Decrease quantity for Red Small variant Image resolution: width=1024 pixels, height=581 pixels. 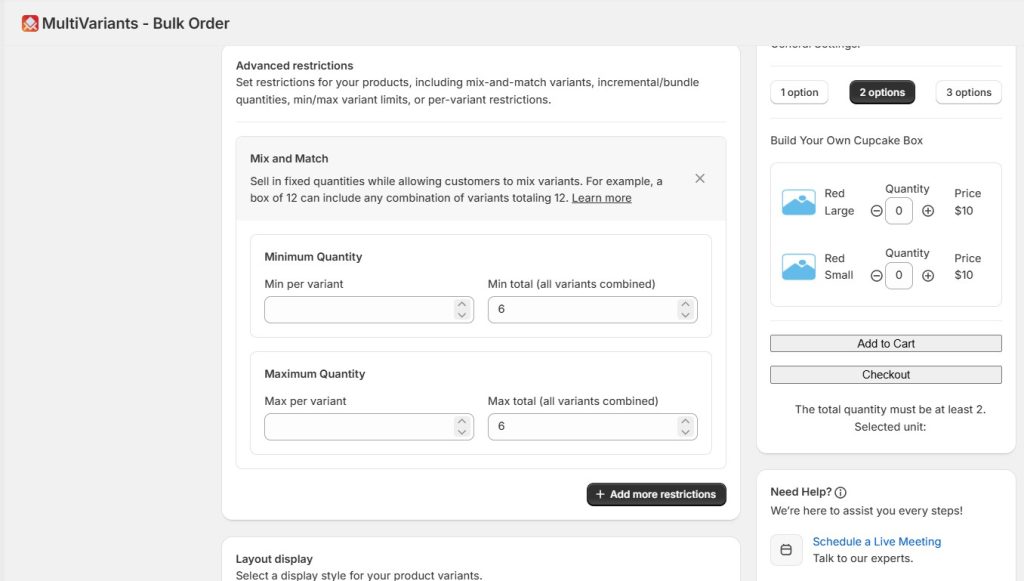click(876, 276)
